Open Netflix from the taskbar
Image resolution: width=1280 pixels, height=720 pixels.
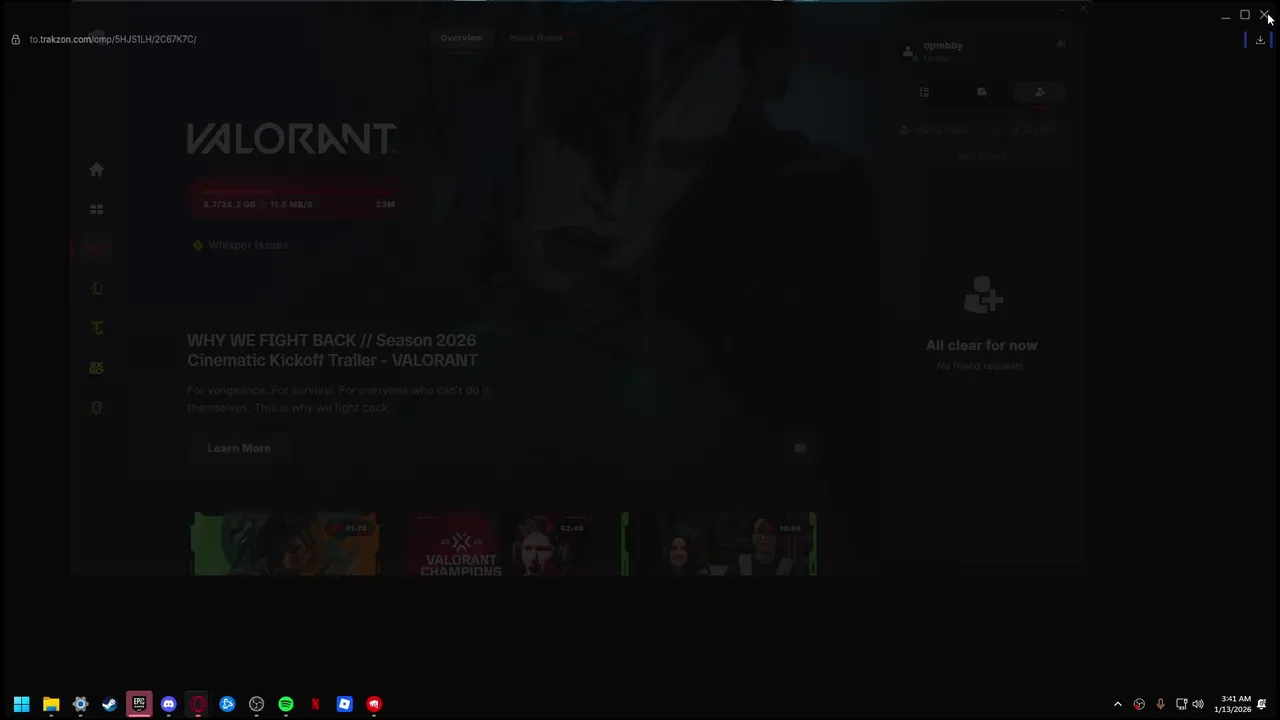coord(315,704)
